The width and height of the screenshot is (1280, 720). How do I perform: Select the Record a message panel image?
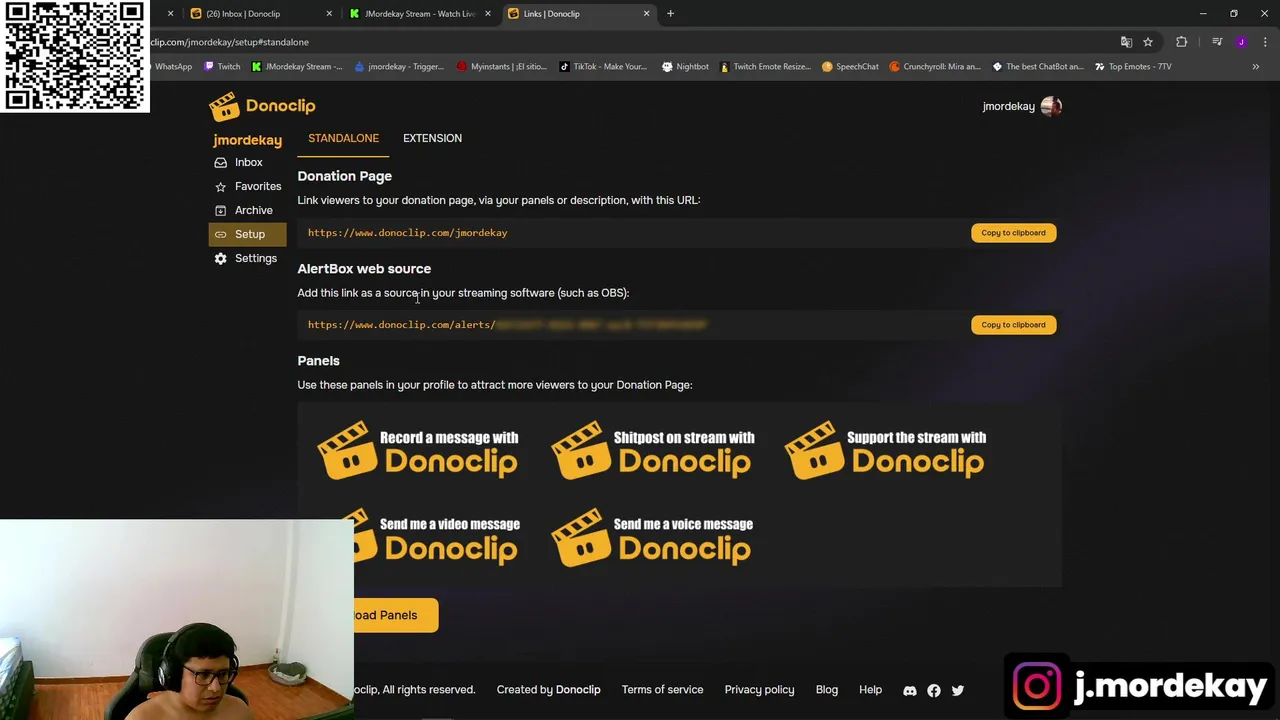click(x=418, y=451)
